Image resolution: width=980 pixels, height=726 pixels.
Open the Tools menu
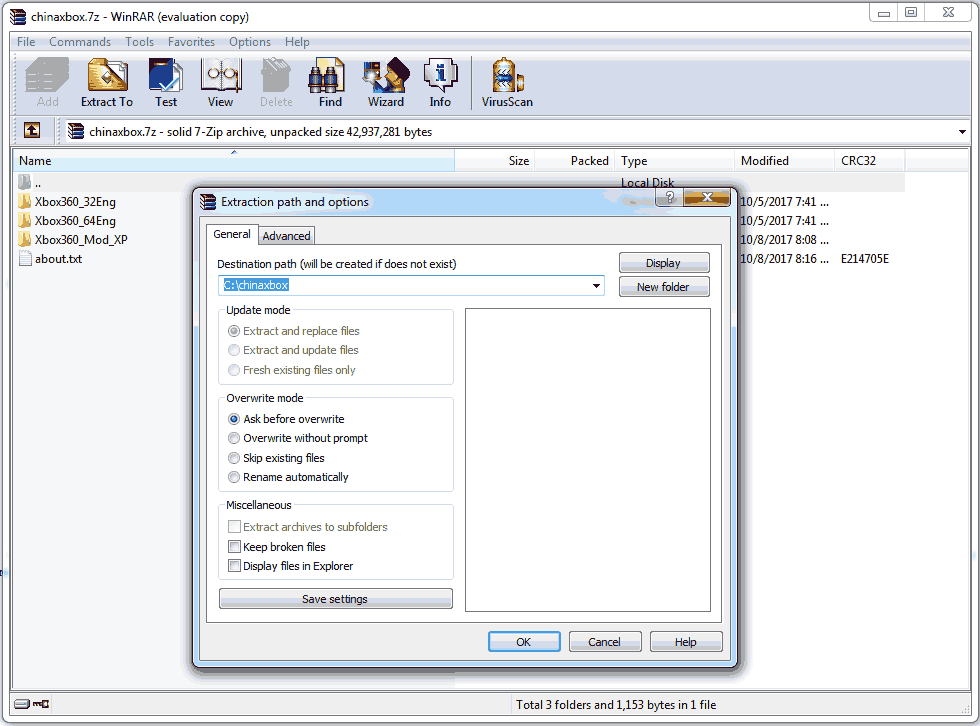tap(139, 42)
